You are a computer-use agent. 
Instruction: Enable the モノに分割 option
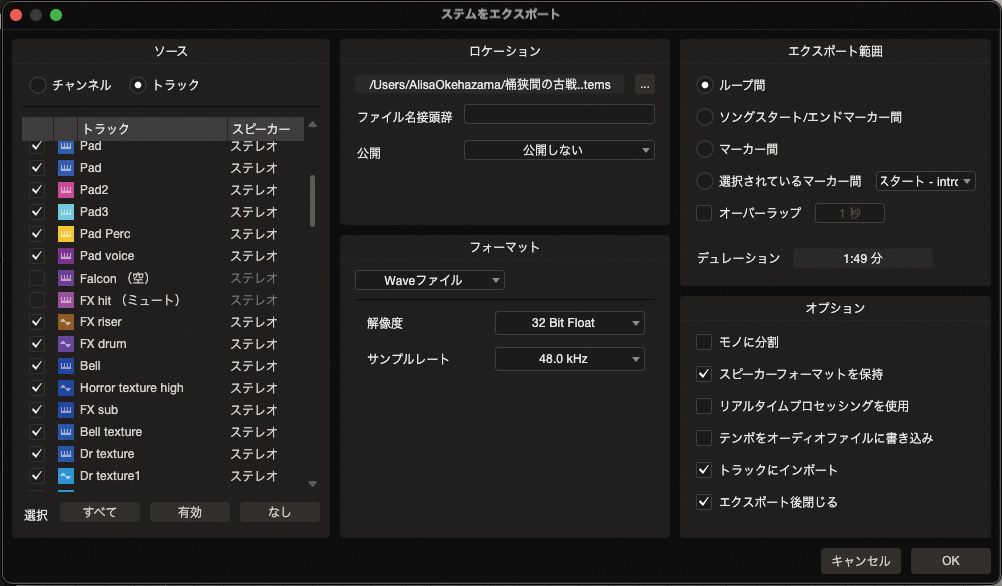coord(704,342)
